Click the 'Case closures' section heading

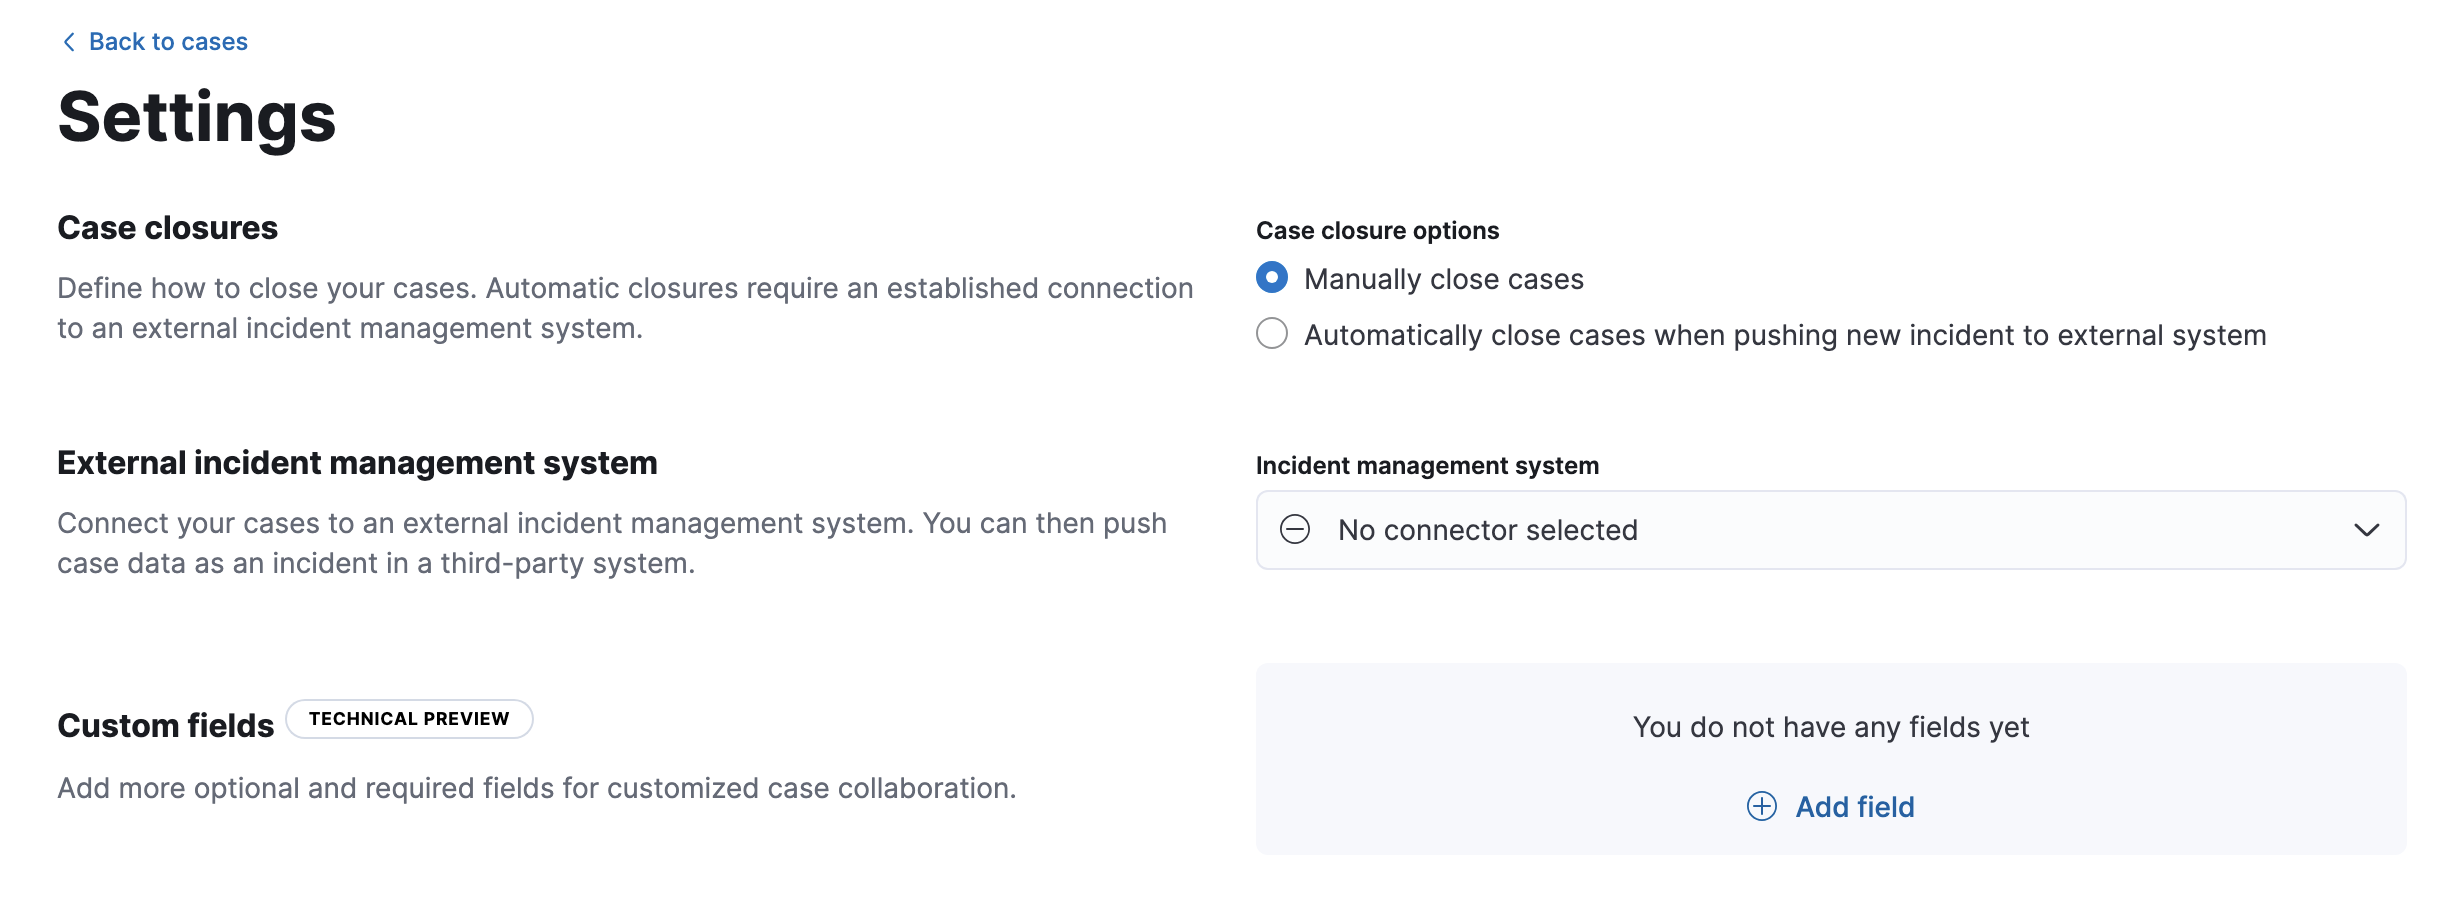(x=167, y=228)
